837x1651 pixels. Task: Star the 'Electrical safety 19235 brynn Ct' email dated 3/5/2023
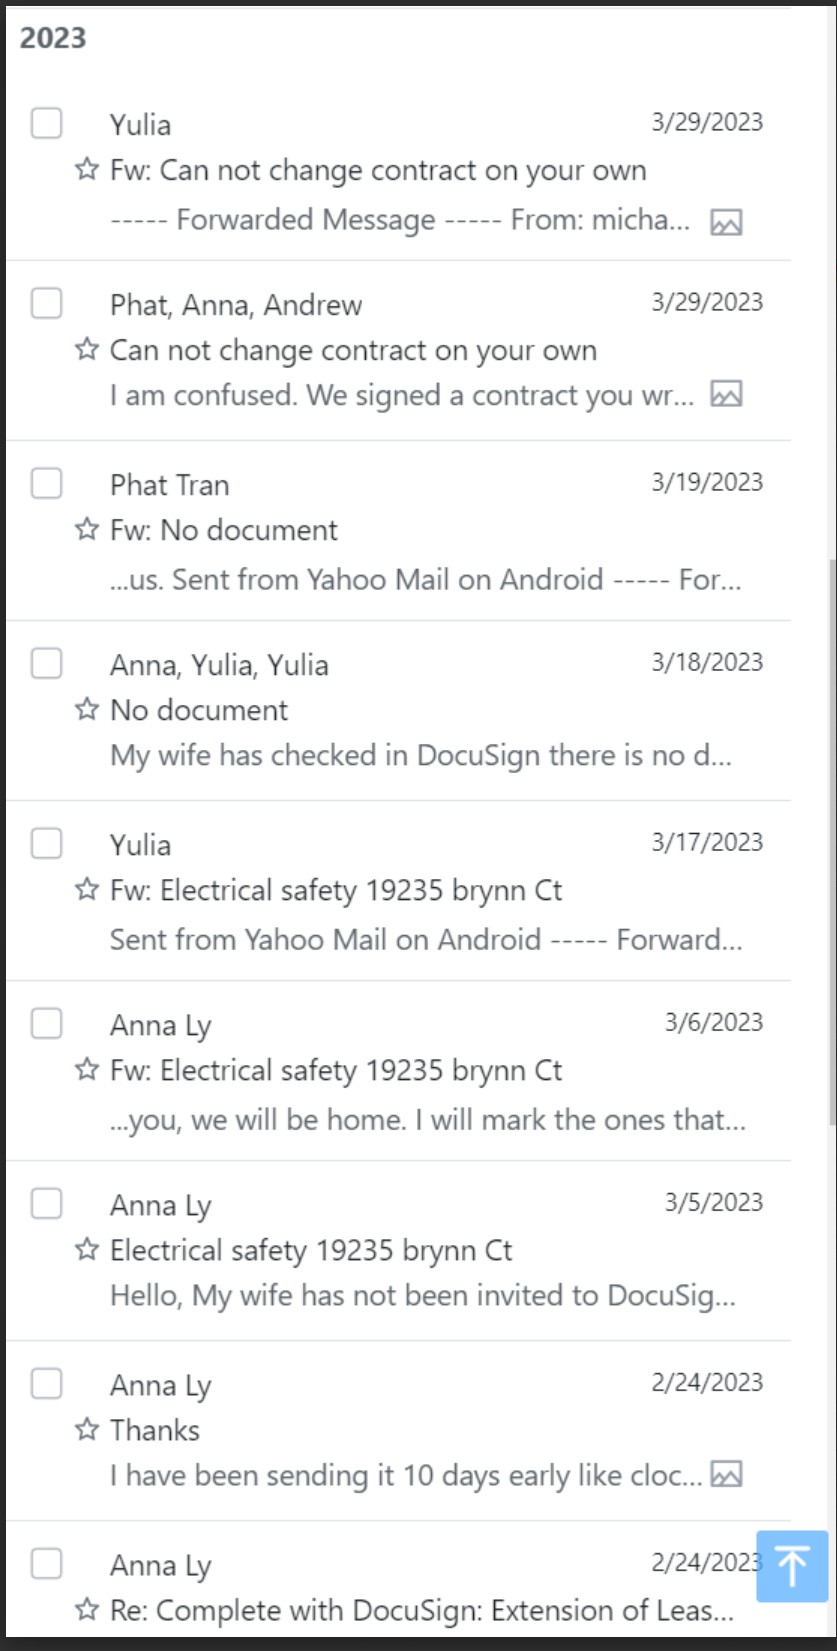pos(87,1250)
